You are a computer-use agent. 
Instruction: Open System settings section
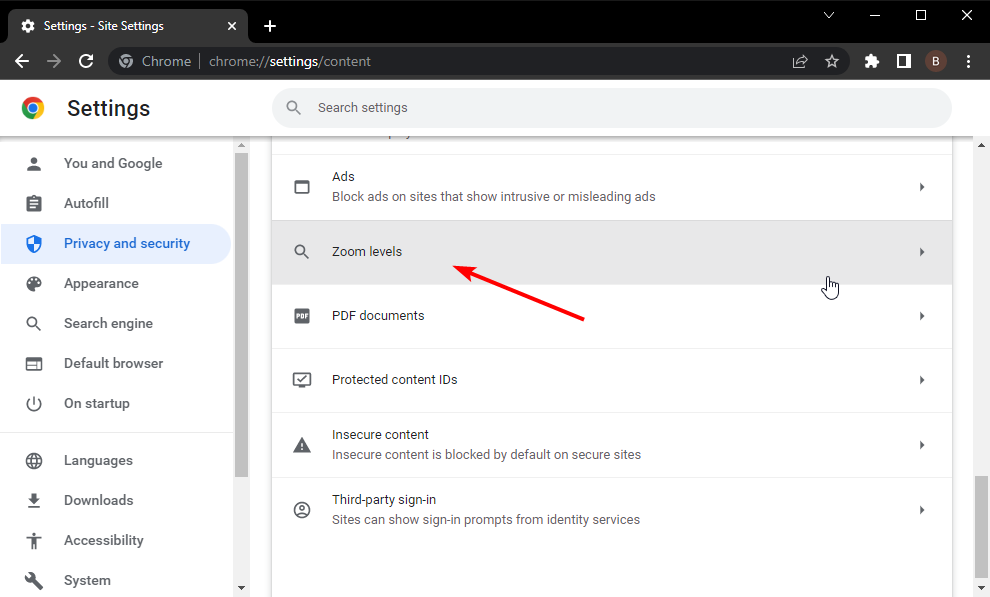[x=116, y=581]
